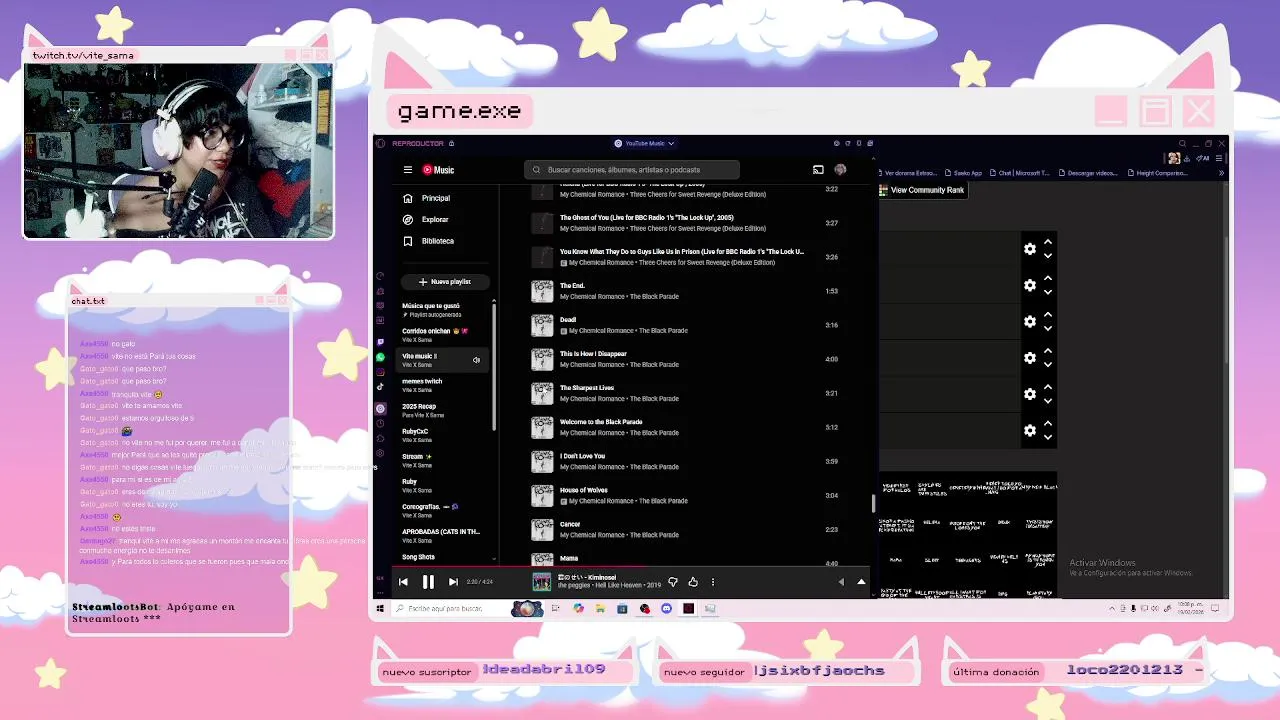Screen dimensions: 1280x720
Task: Open Instagram in the browser sidebar
Action: [x=380, y=372]
